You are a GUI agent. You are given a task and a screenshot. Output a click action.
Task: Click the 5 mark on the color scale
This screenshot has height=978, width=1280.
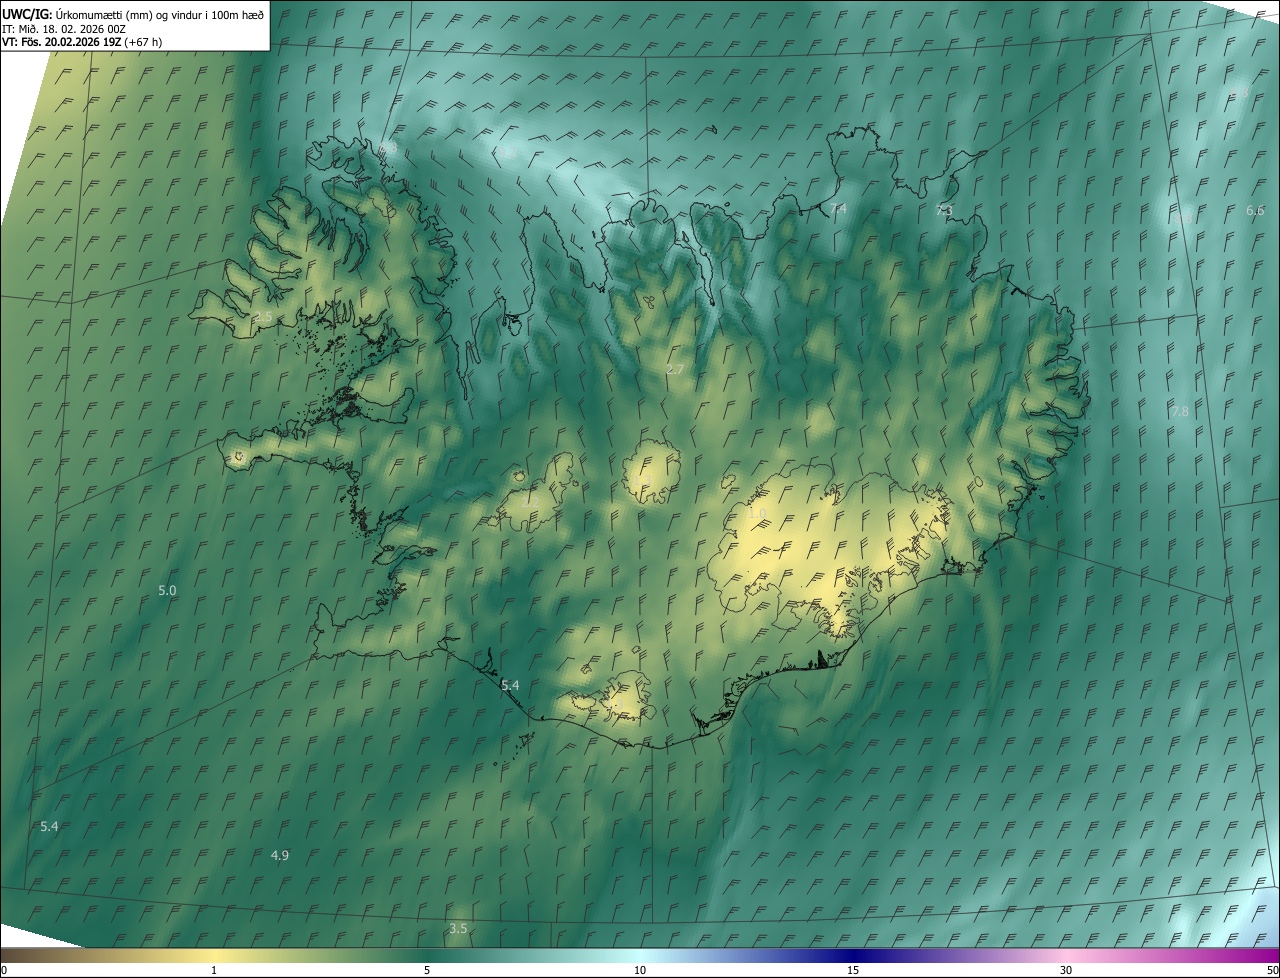pyautogui.click(x=427, y=970)
